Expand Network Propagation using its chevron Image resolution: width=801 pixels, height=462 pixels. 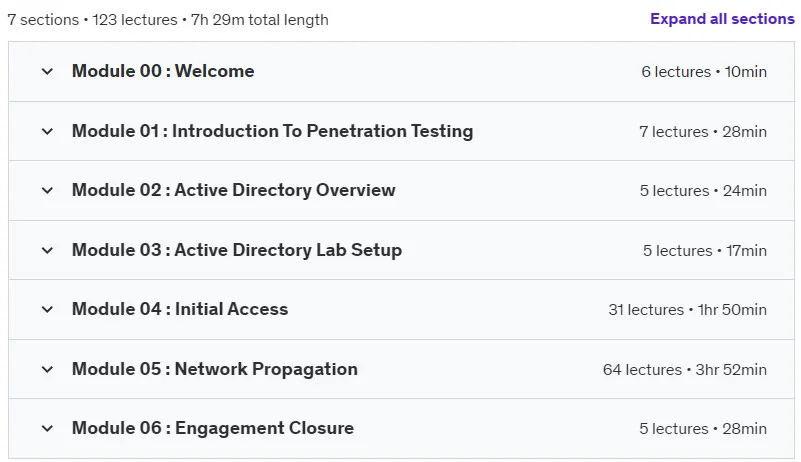47,369
